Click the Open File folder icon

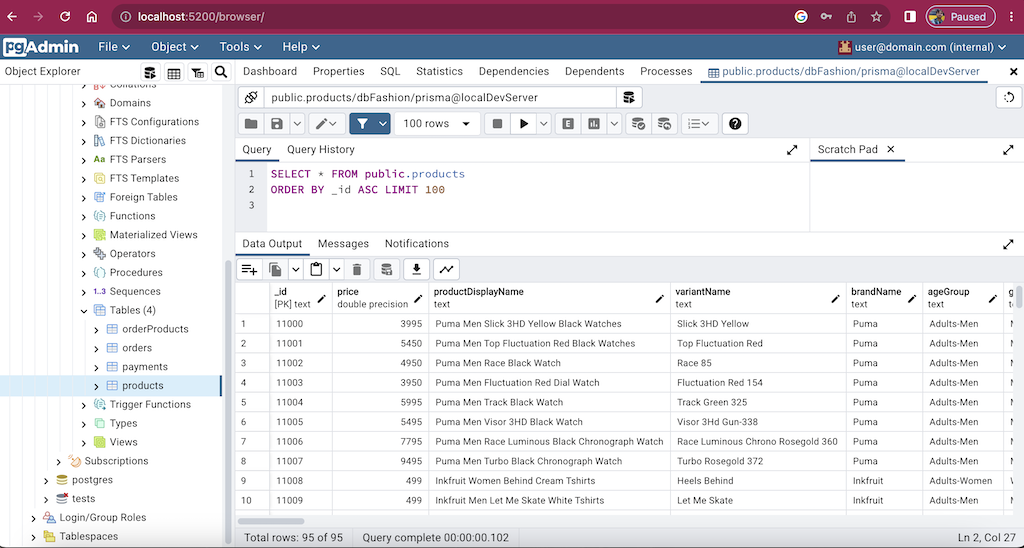pyautogui.click(x=251, y=123)
